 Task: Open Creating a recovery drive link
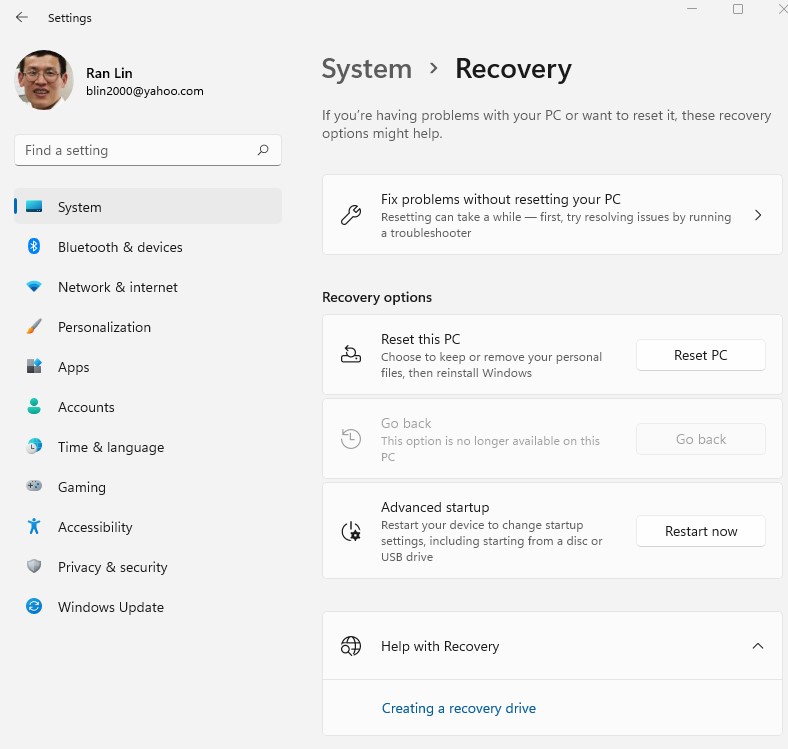(x=458, y=708)
